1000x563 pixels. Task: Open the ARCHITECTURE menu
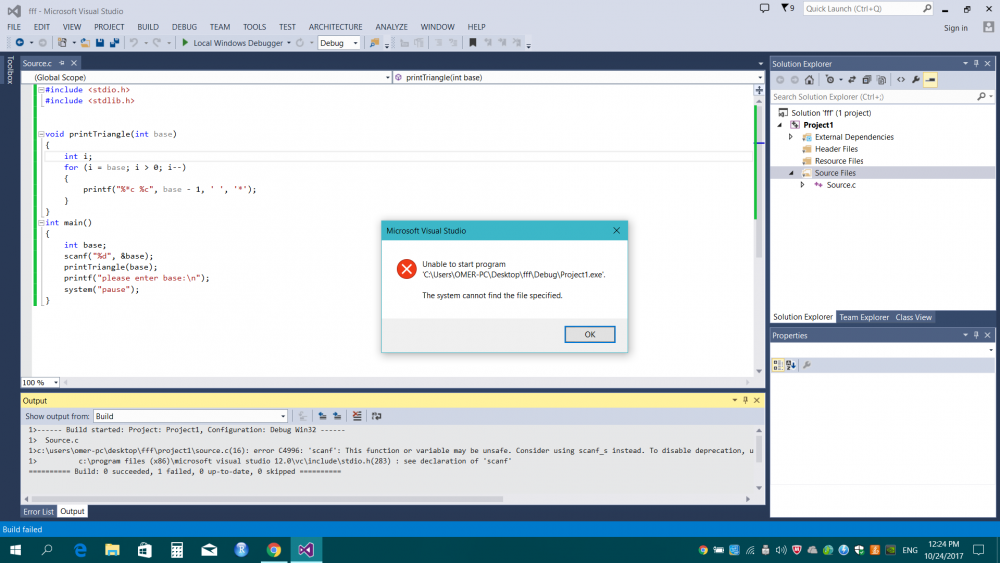[335, 27]
